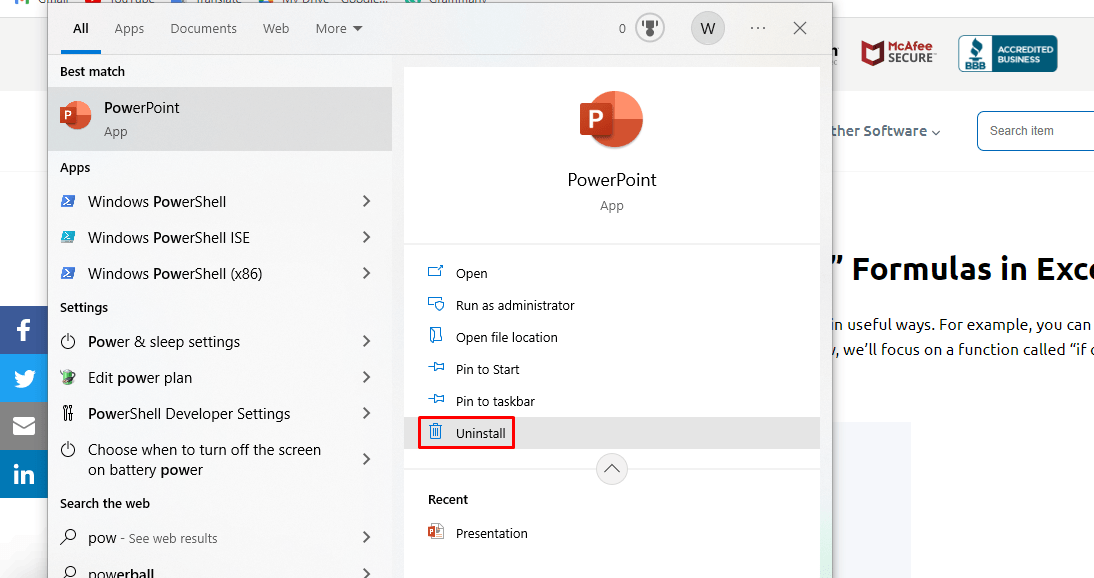Expand Windows PowerShell ISE options arrow
The image size is (1094, 578).
coord(366,238)
